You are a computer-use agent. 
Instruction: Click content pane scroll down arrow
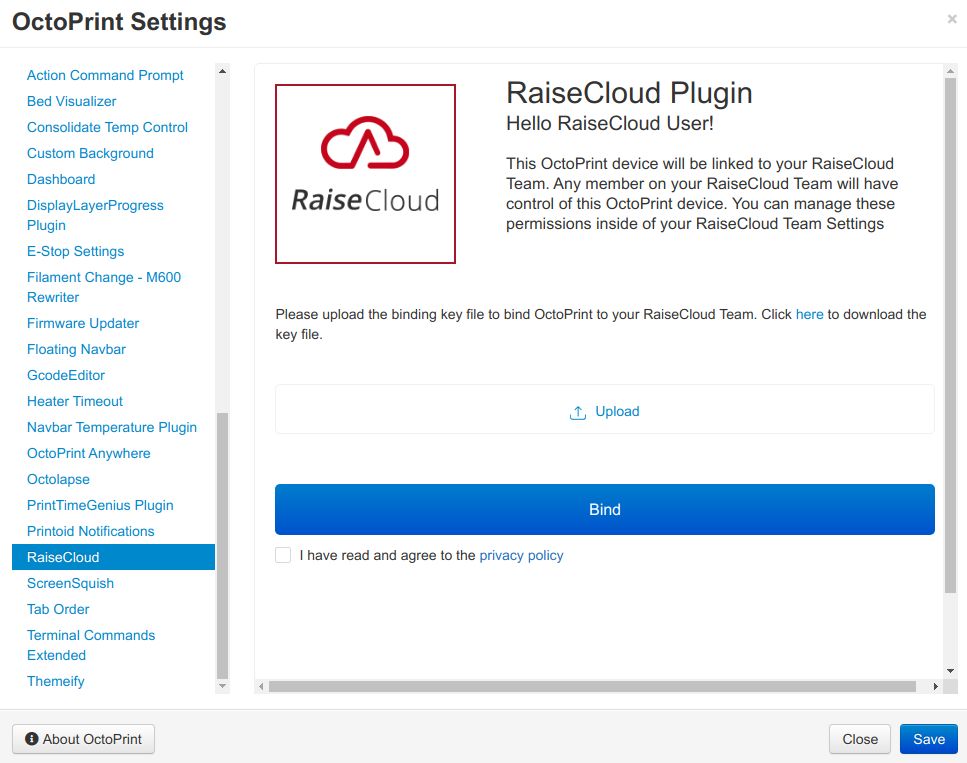click(950, 670)
